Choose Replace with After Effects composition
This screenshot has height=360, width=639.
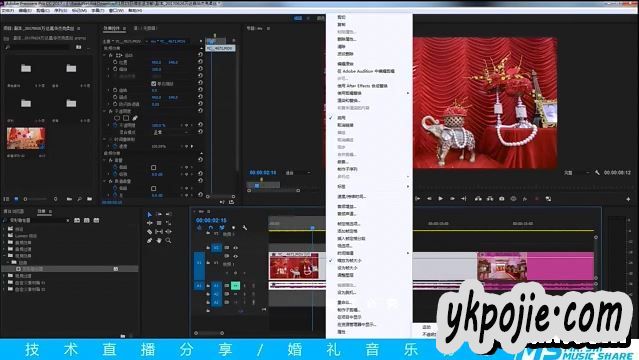pyautogui.click(x=362, y=86)
